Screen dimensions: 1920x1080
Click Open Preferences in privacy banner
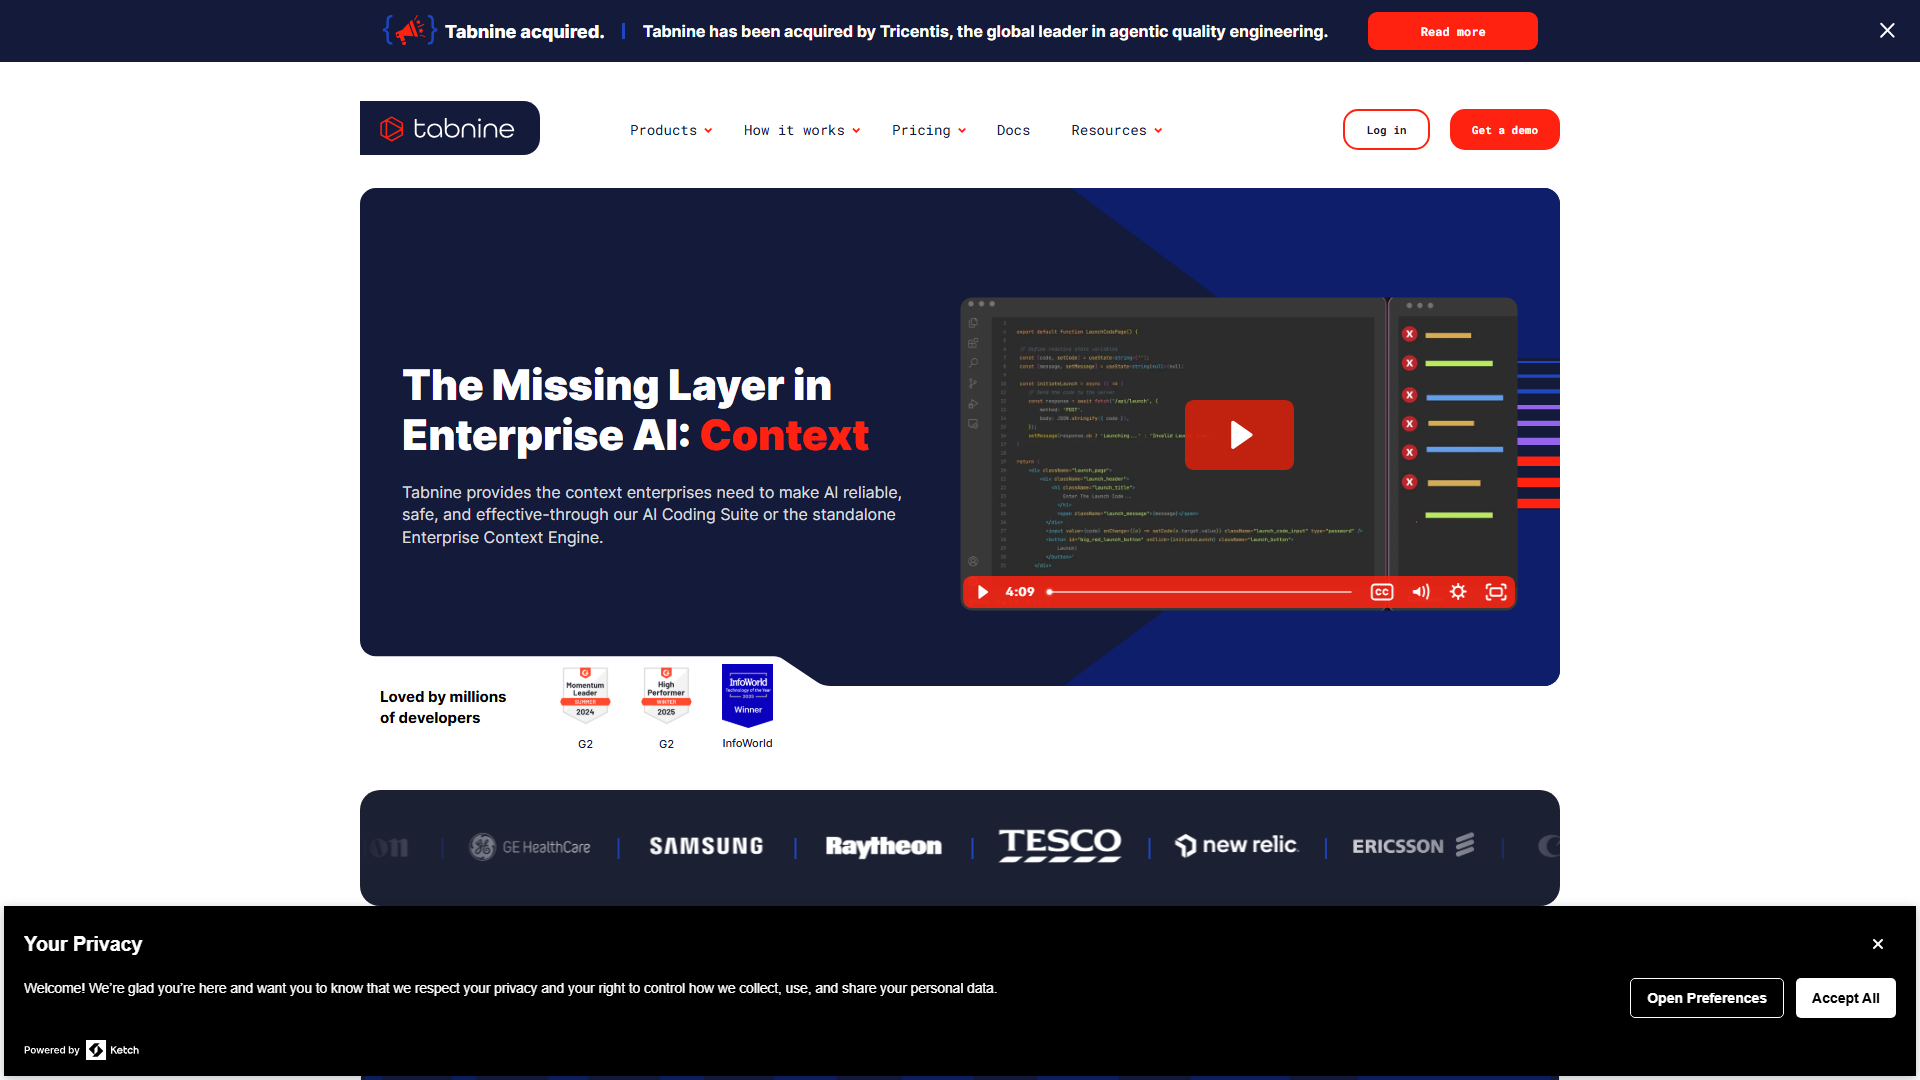(1706, 998)
